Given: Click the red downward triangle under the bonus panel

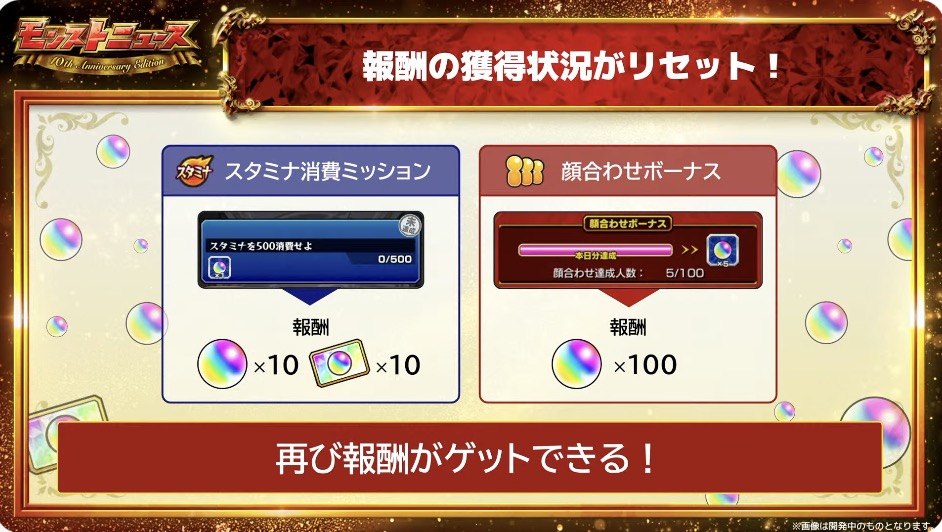Looking at the screenshot, I should coord(628,297).
